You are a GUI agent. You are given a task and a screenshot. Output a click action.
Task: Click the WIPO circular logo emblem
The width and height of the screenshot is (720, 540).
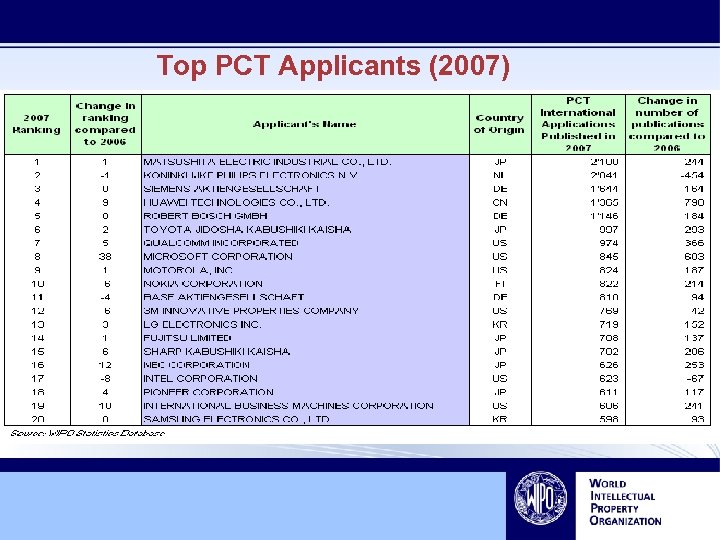click(540, 498)
